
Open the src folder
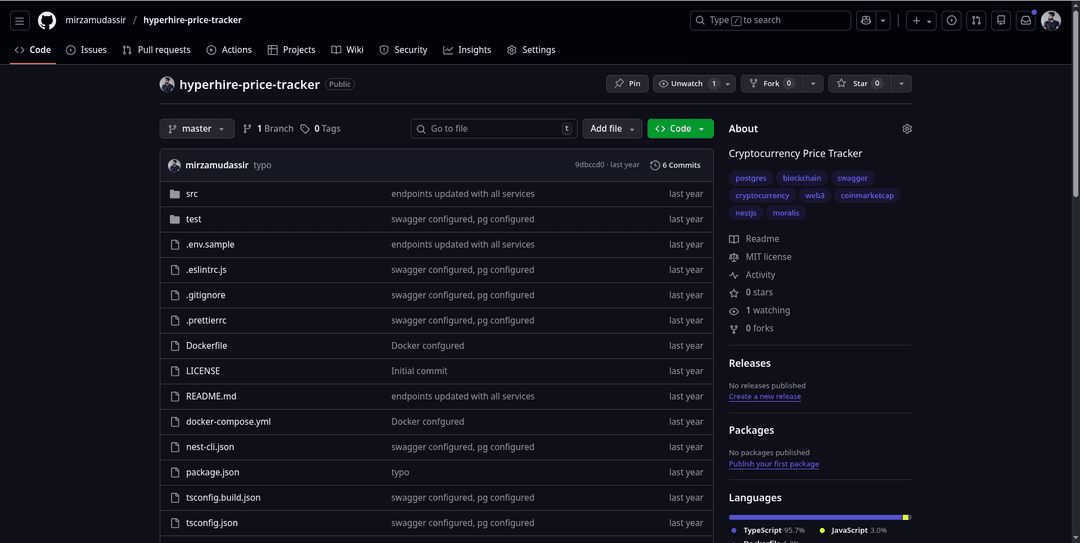pos(191,194)
